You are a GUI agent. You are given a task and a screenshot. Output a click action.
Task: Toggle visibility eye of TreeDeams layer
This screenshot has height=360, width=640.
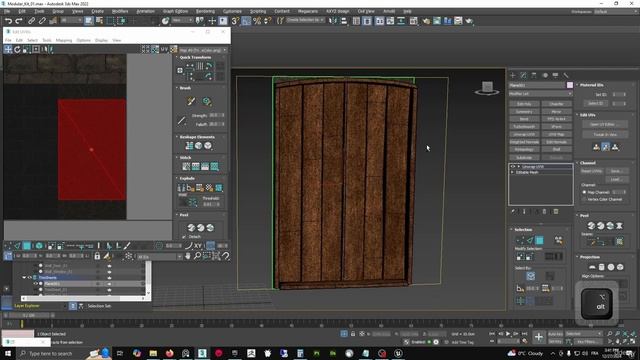(29, 278)
